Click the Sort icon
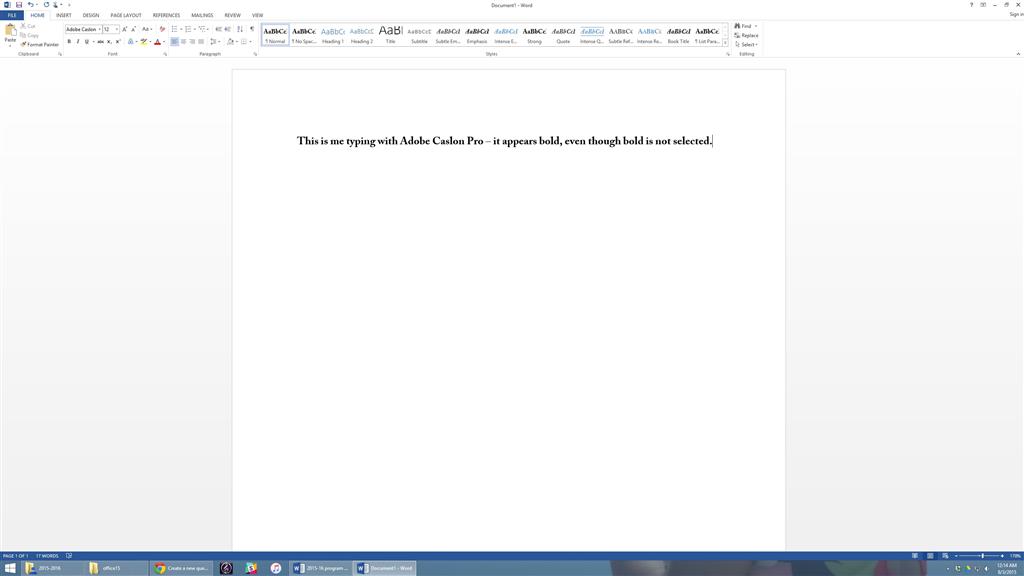The image size is (1024, 576). coord(240,29)
